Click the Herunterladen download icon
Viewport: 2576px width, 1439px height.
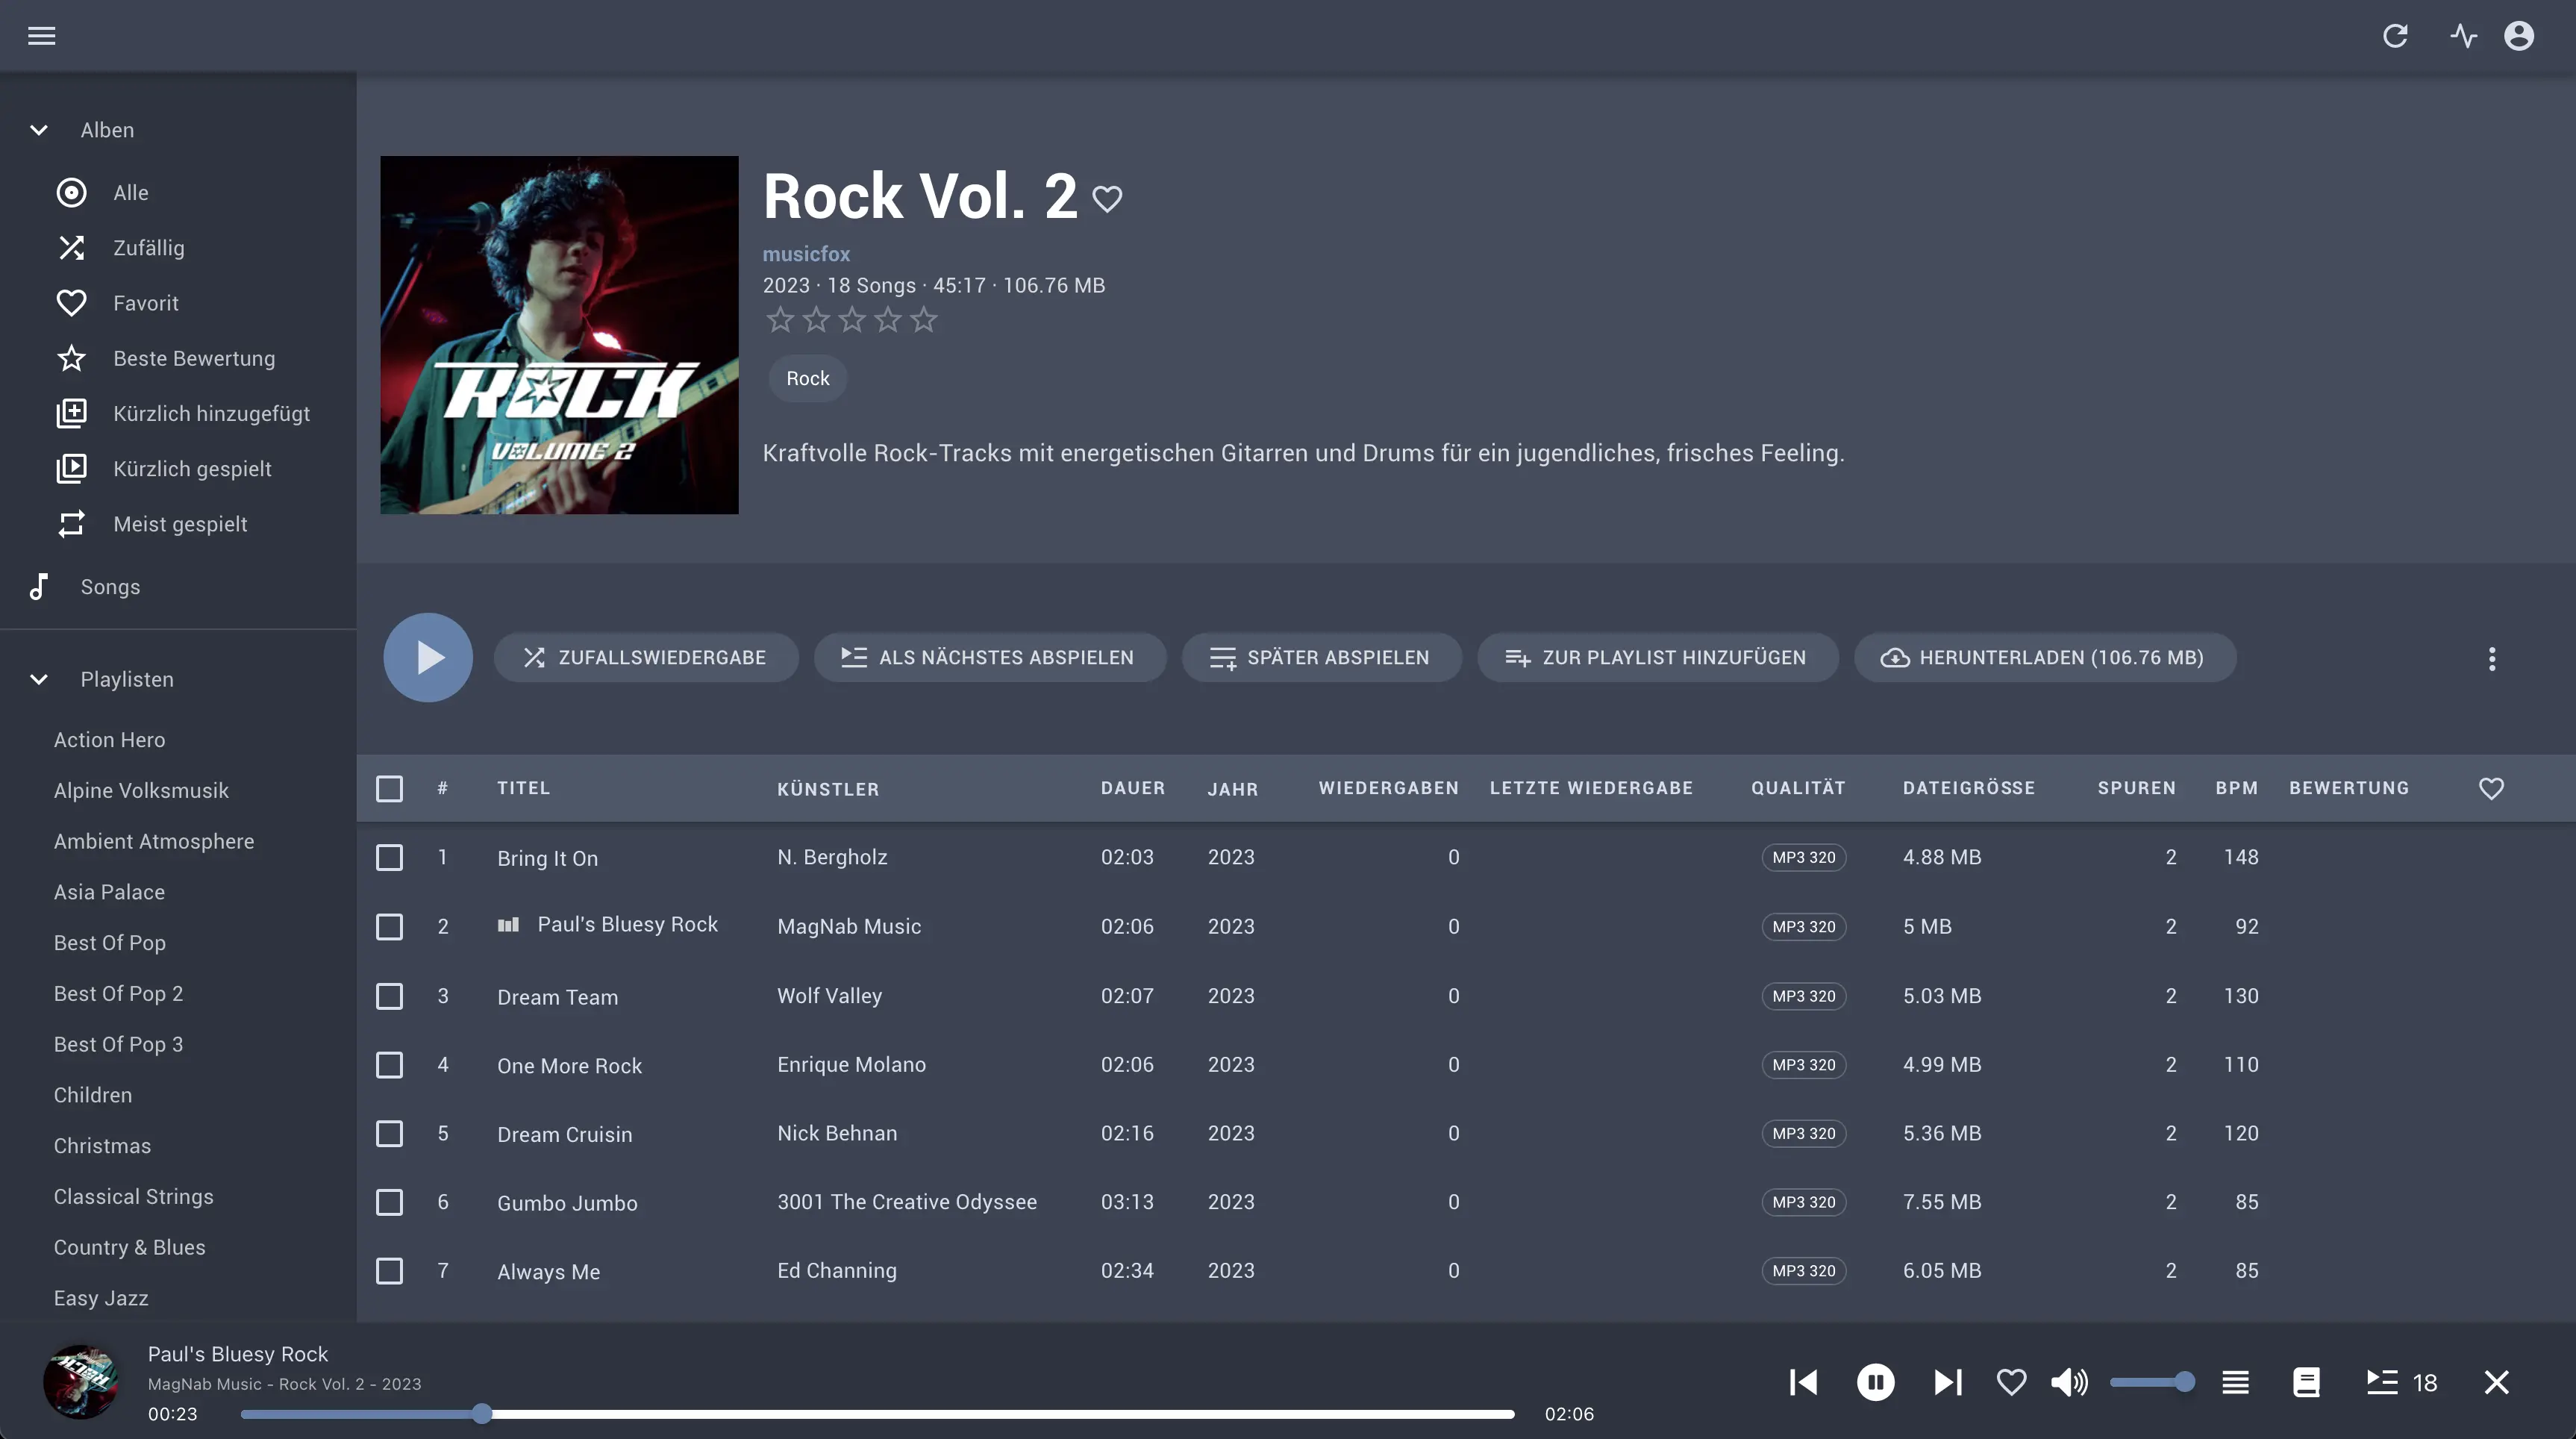[x=1893, y=657]
